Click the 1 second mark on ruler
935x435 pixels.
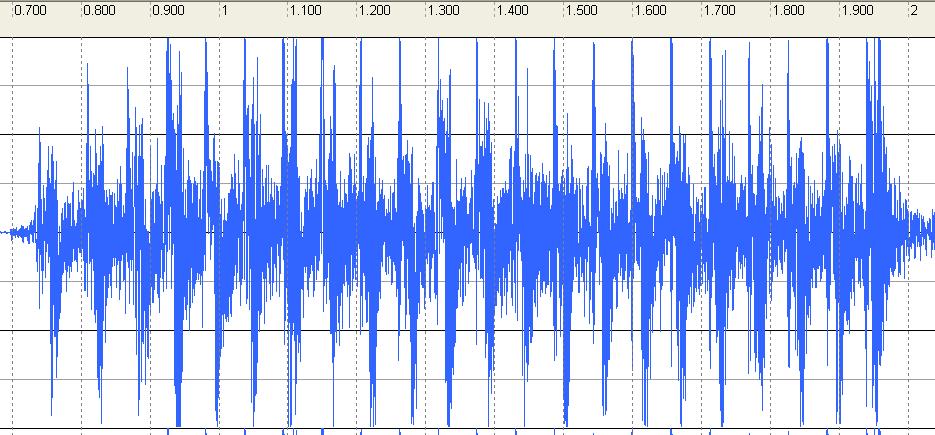coord(225,11)
